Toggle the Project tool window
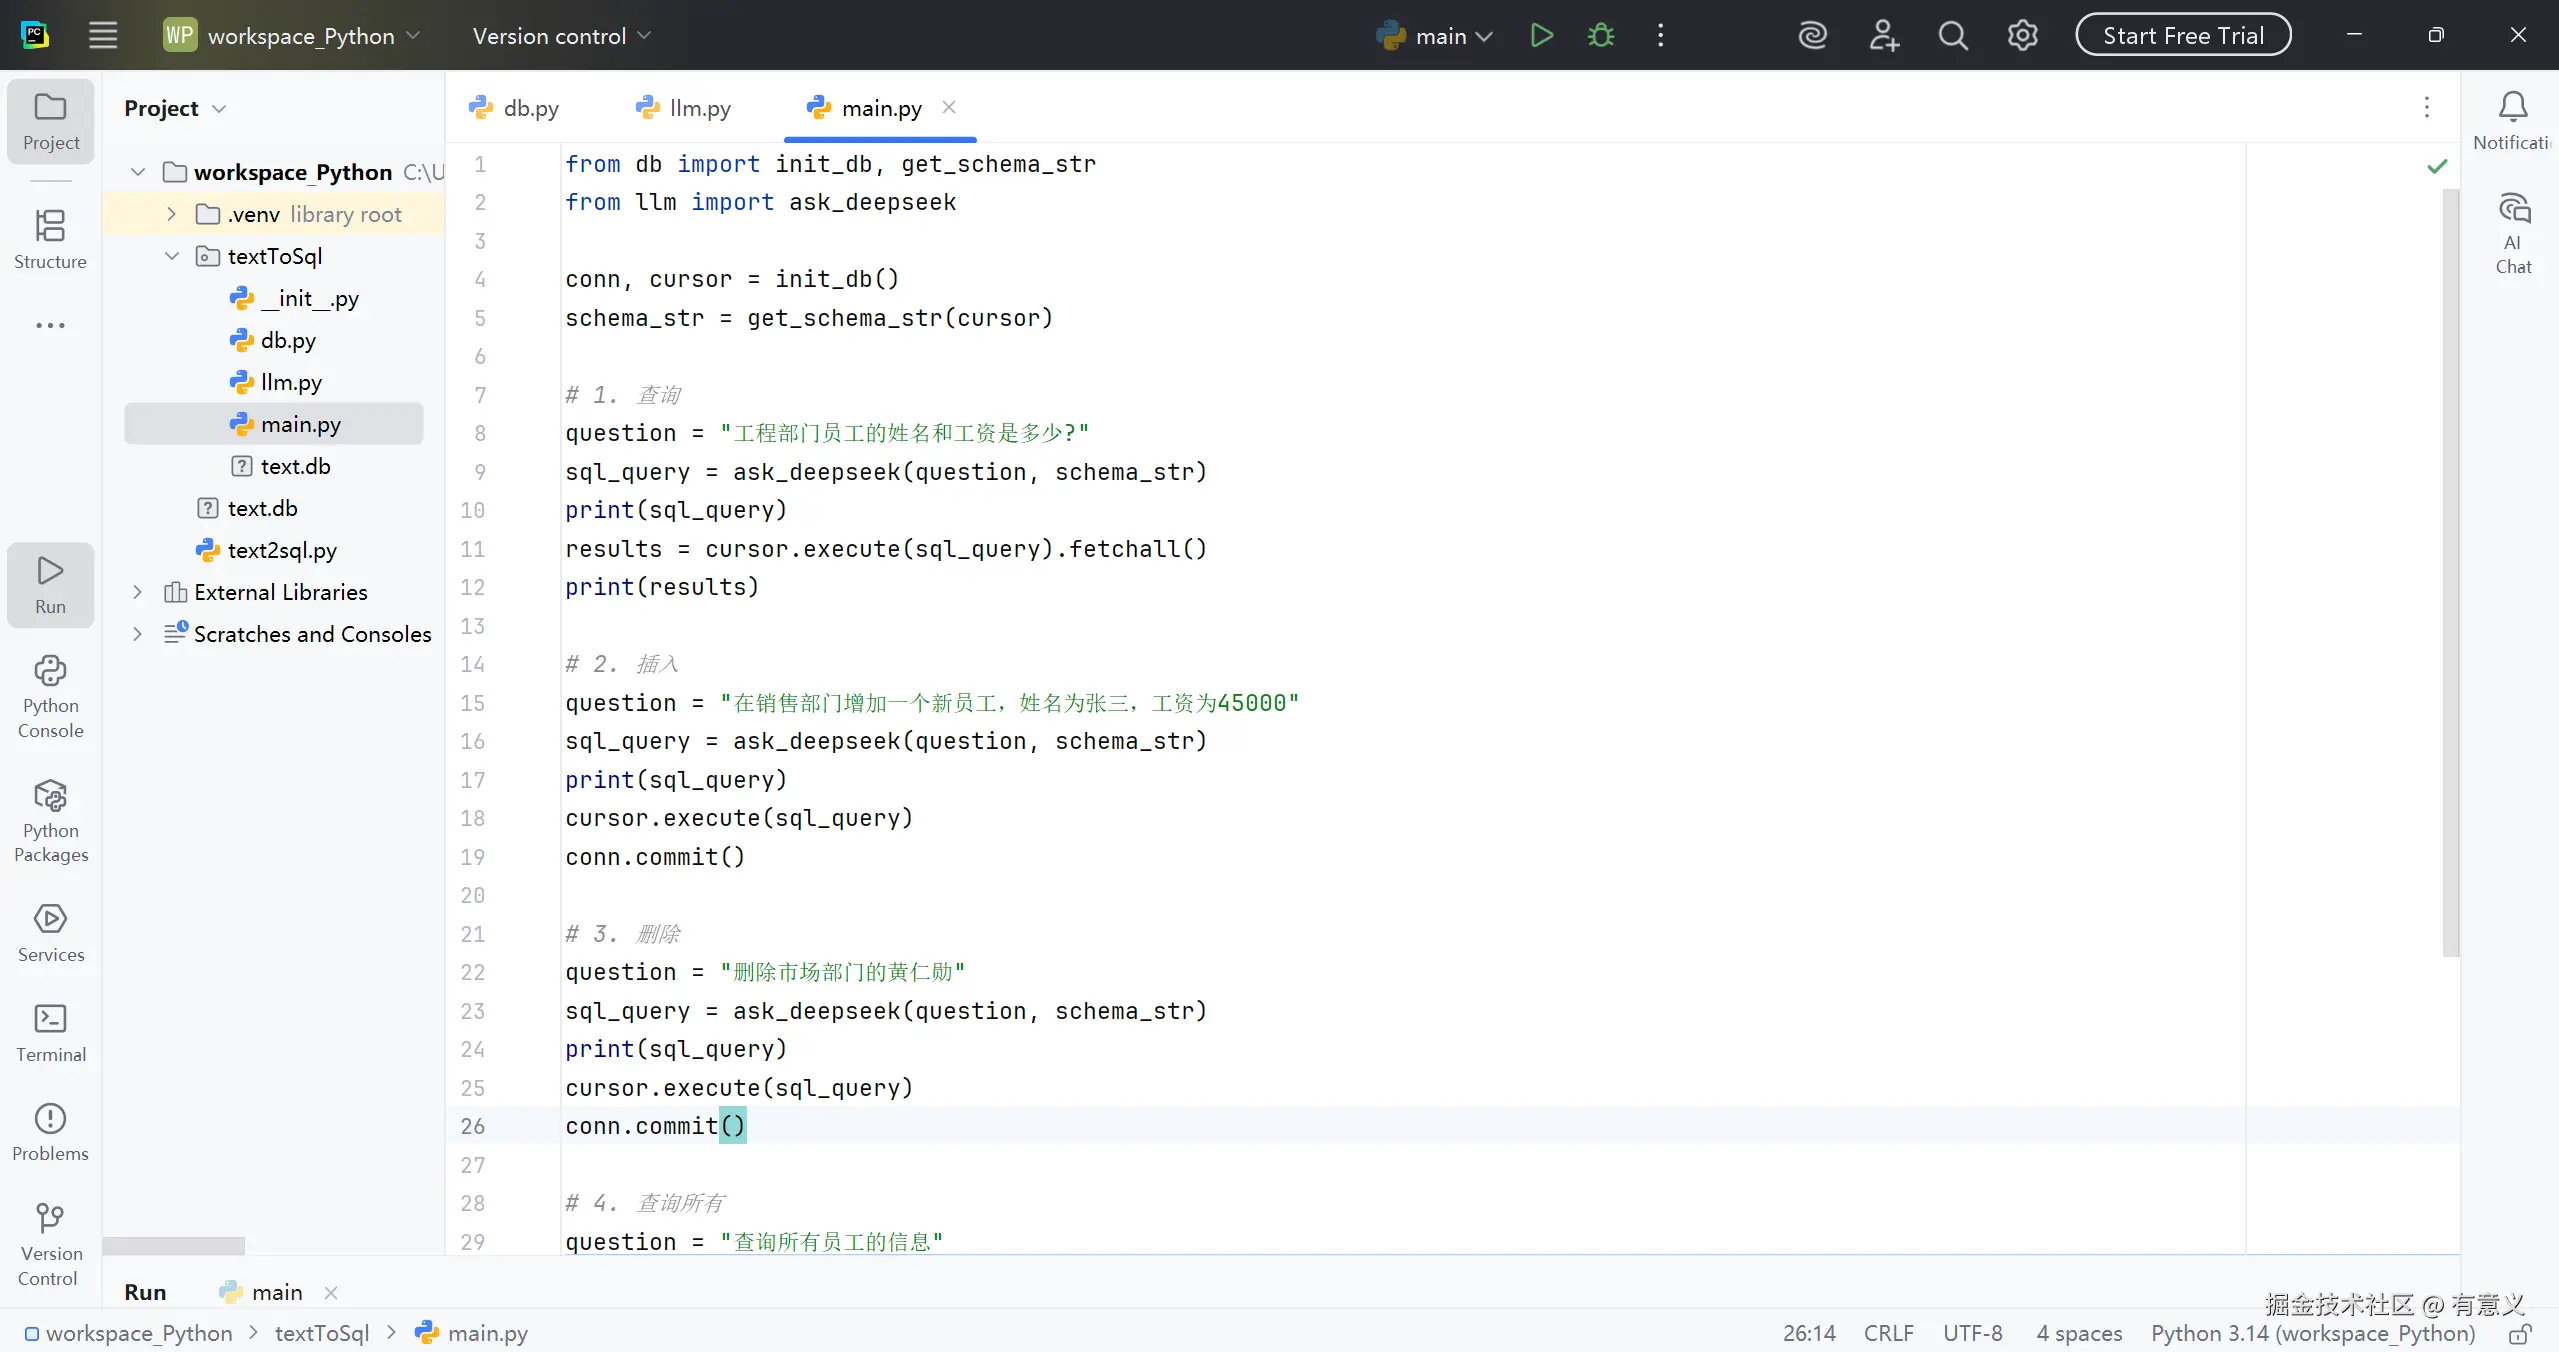Viewport: 2559px width, 1352px height. [51, 121]
